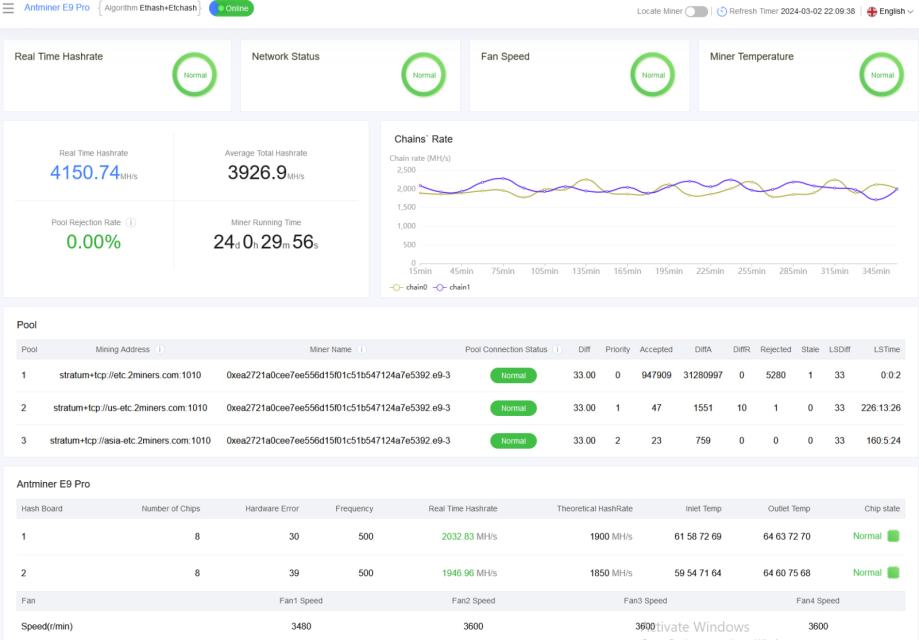The width and height of the screenshot is (919, 640).
Task: Click the Miner Name info icon
Action: 361,350
